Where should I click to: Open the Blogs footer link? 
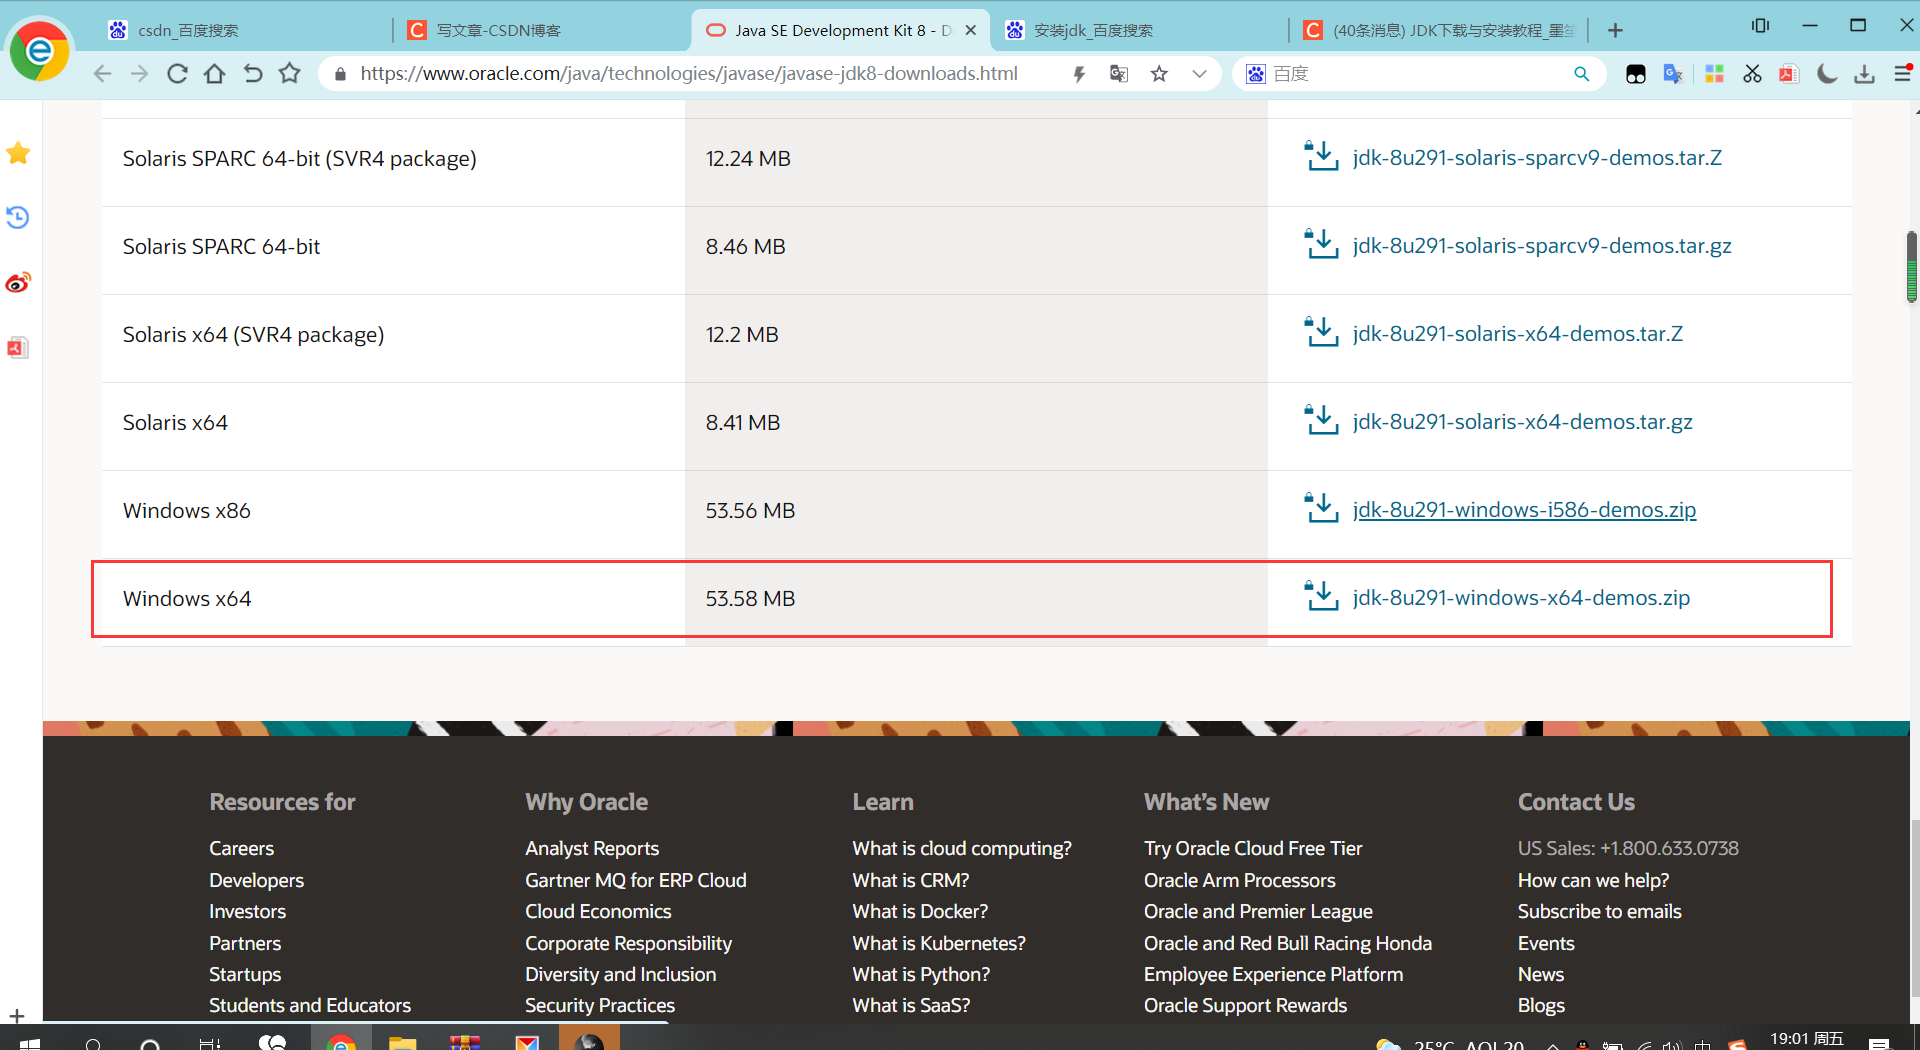[x=1541, y=1005]
